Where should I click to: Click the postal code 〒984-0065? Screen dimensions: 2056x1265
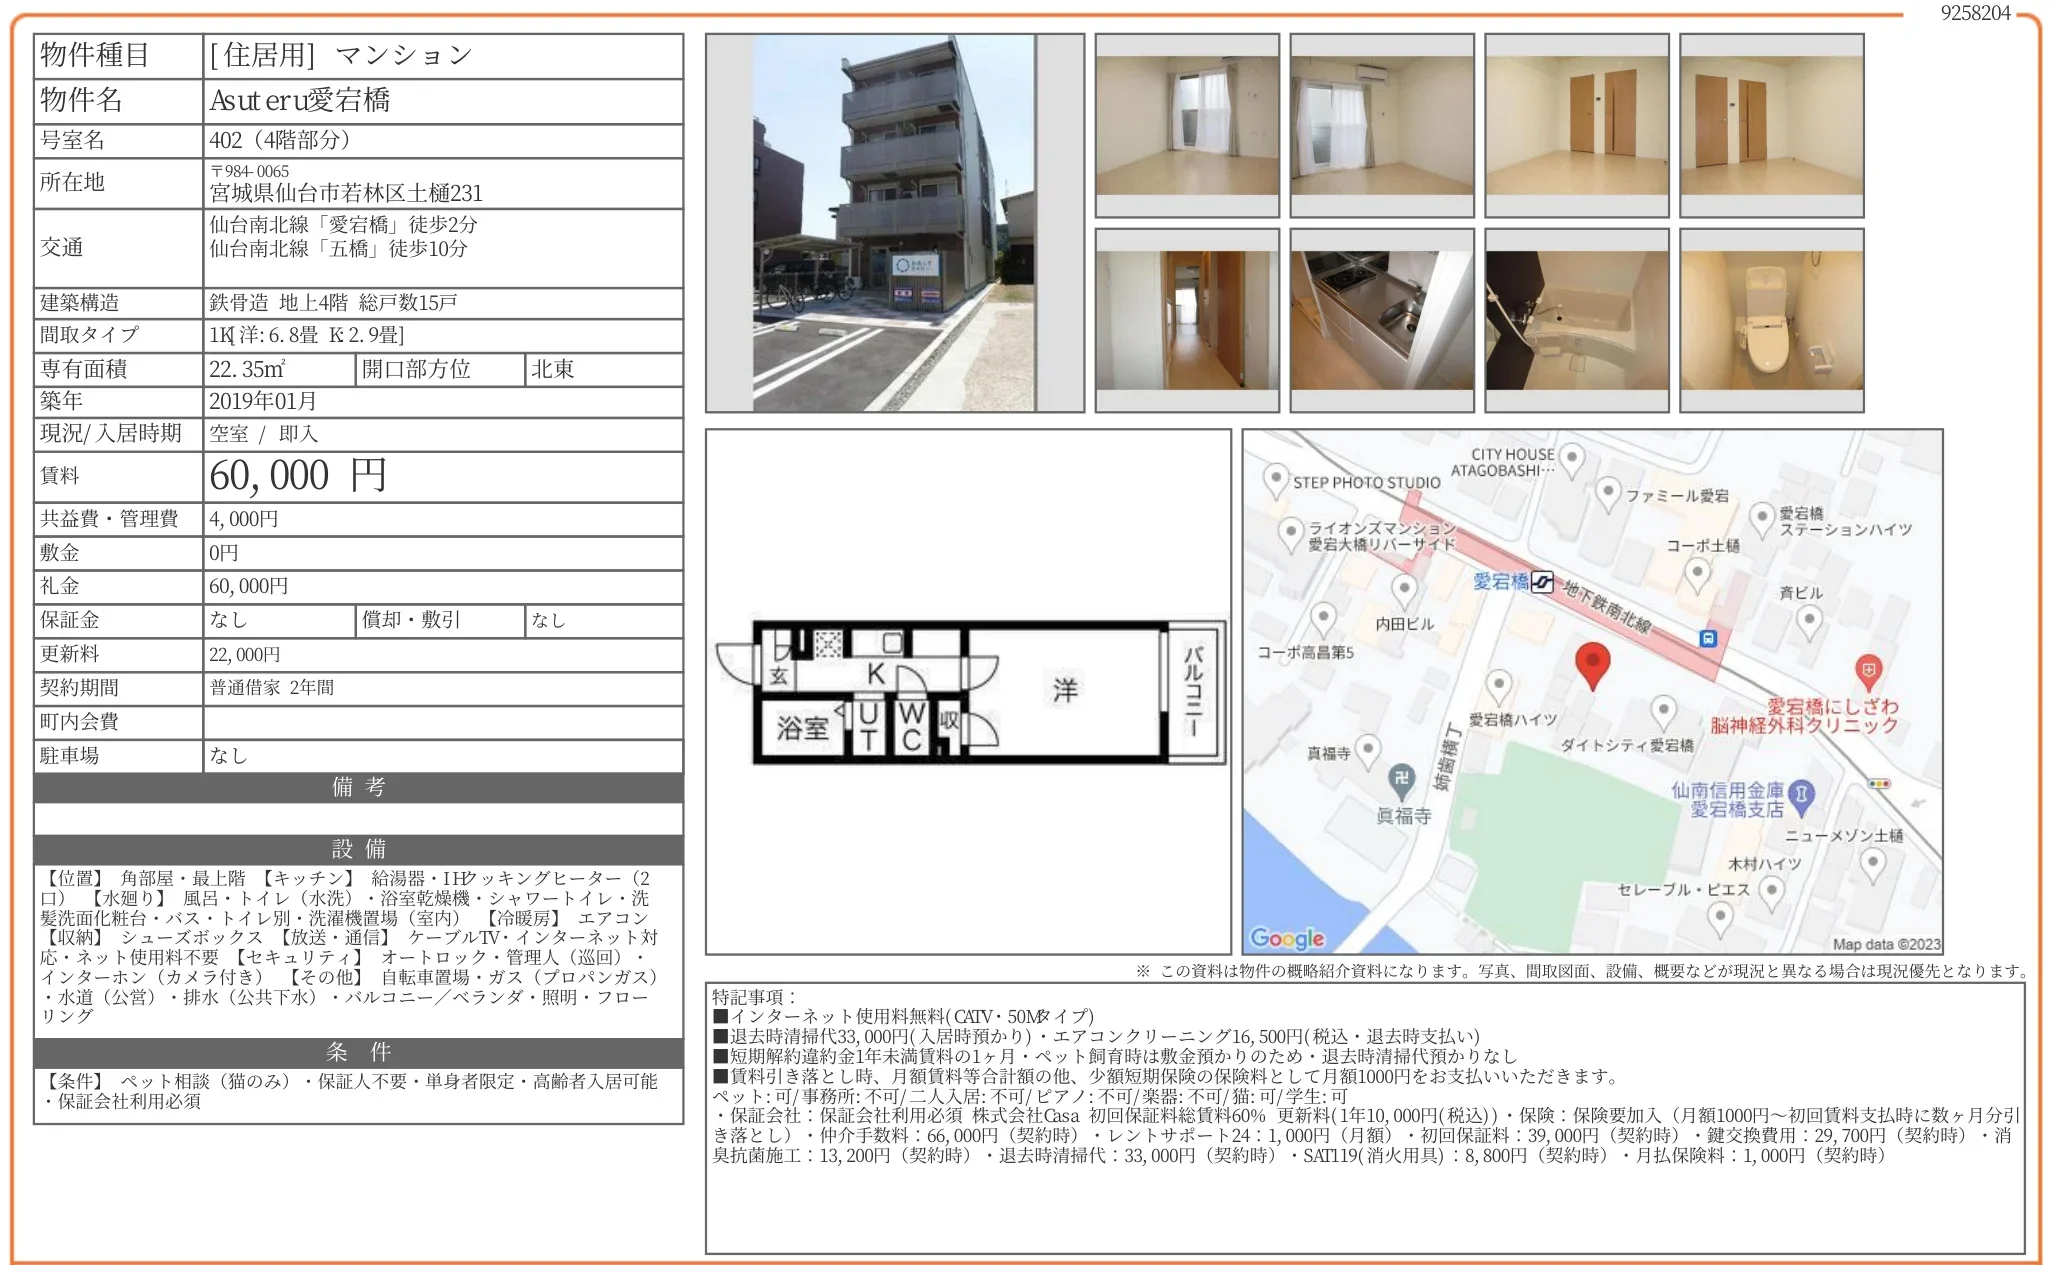pyautogui.click(x=249, y=171)
